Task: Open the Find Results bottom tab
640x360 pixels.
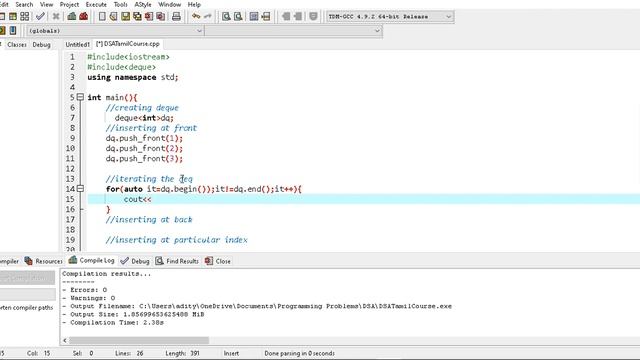Action: tap(177, 261)
